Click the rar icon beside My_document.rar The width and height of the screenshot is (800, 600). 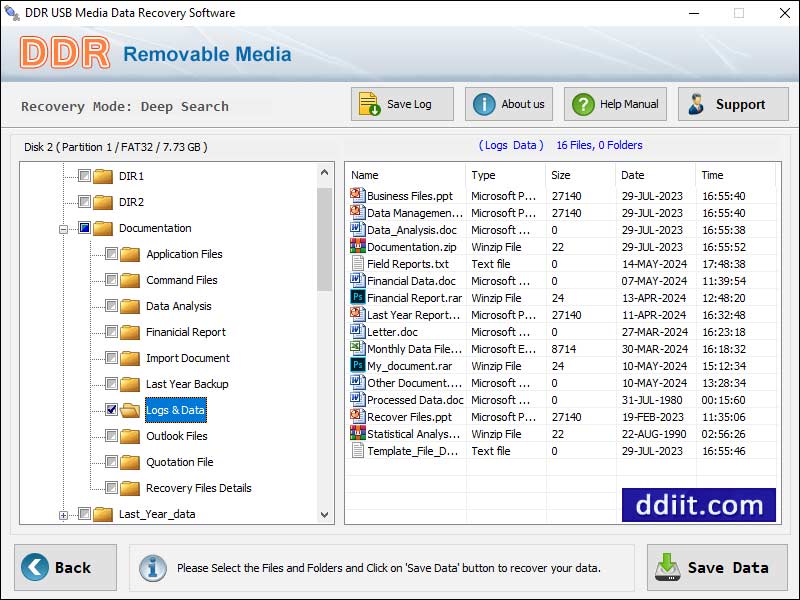[x=357, y=366]
